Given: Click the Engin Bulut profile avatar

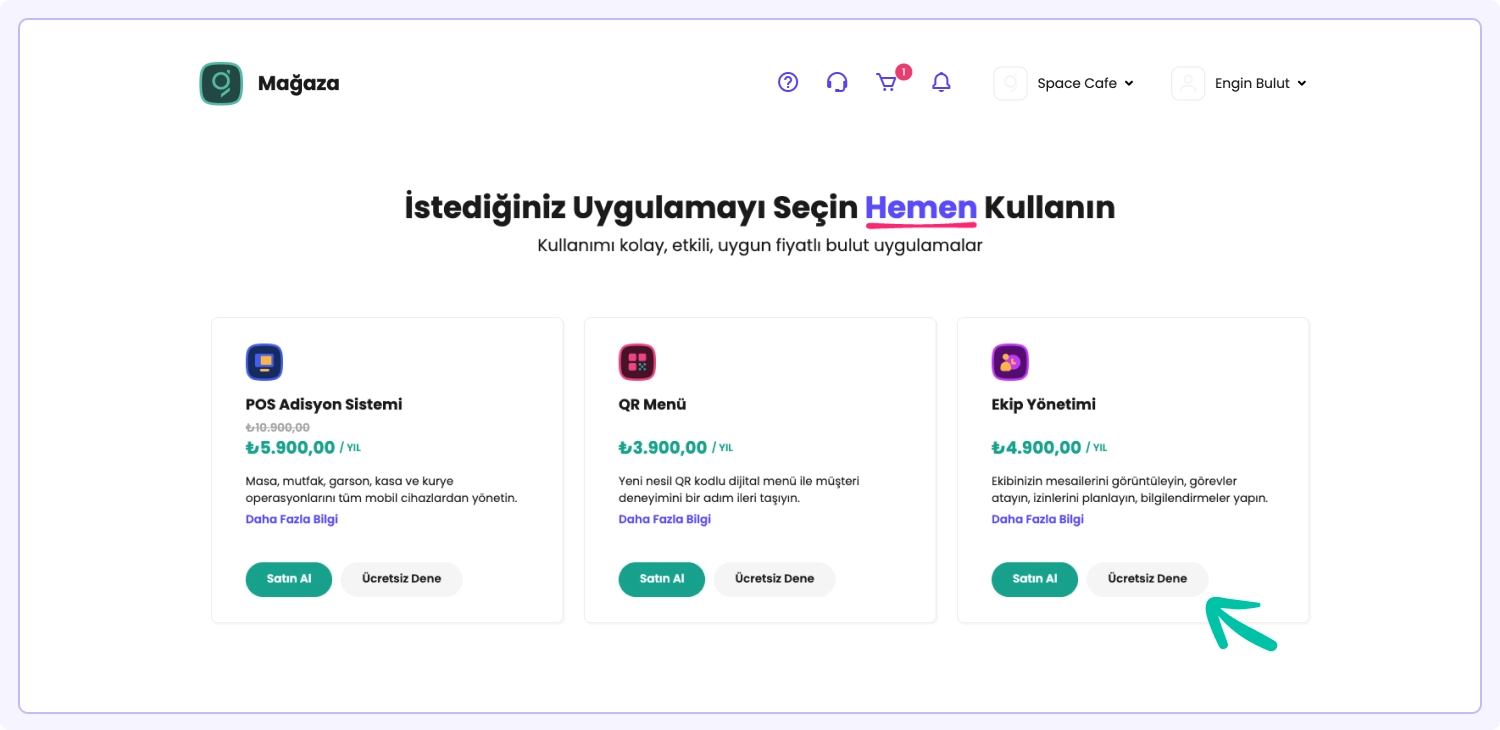Looking at the screenshot, I should (1188, 84).
